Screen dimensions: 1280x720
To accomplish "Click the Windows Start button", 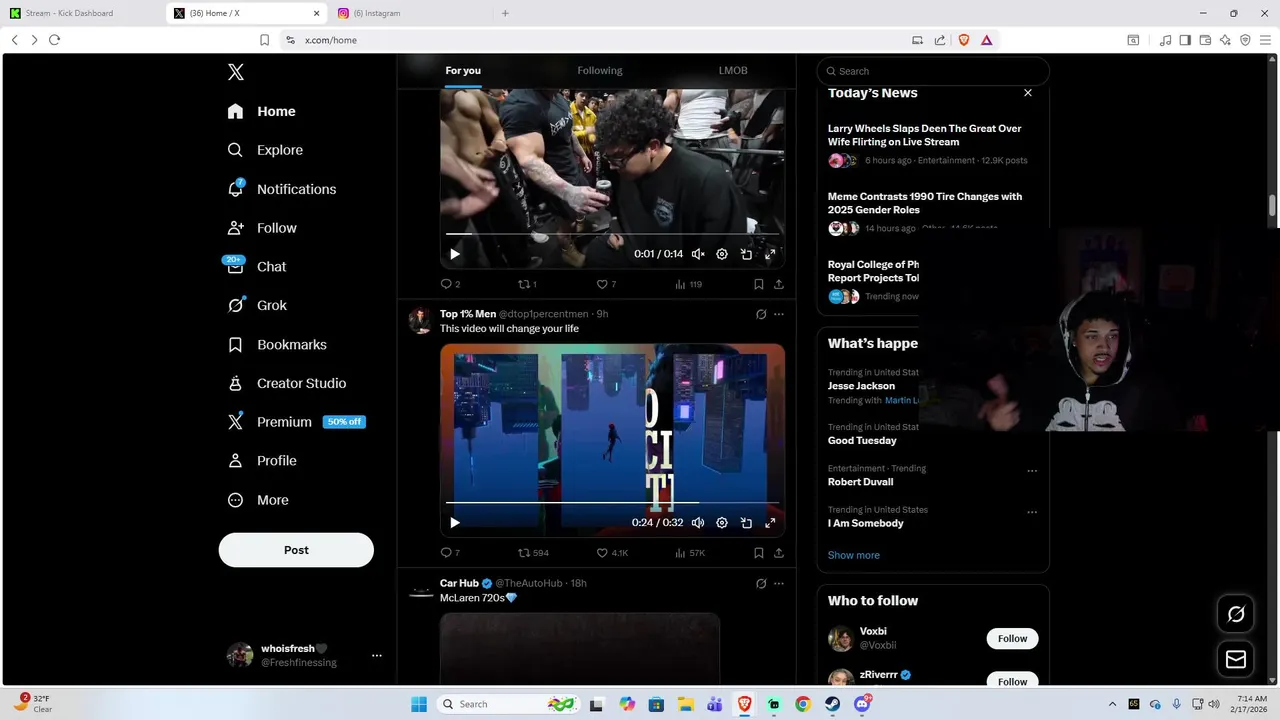I will (419, 704).
